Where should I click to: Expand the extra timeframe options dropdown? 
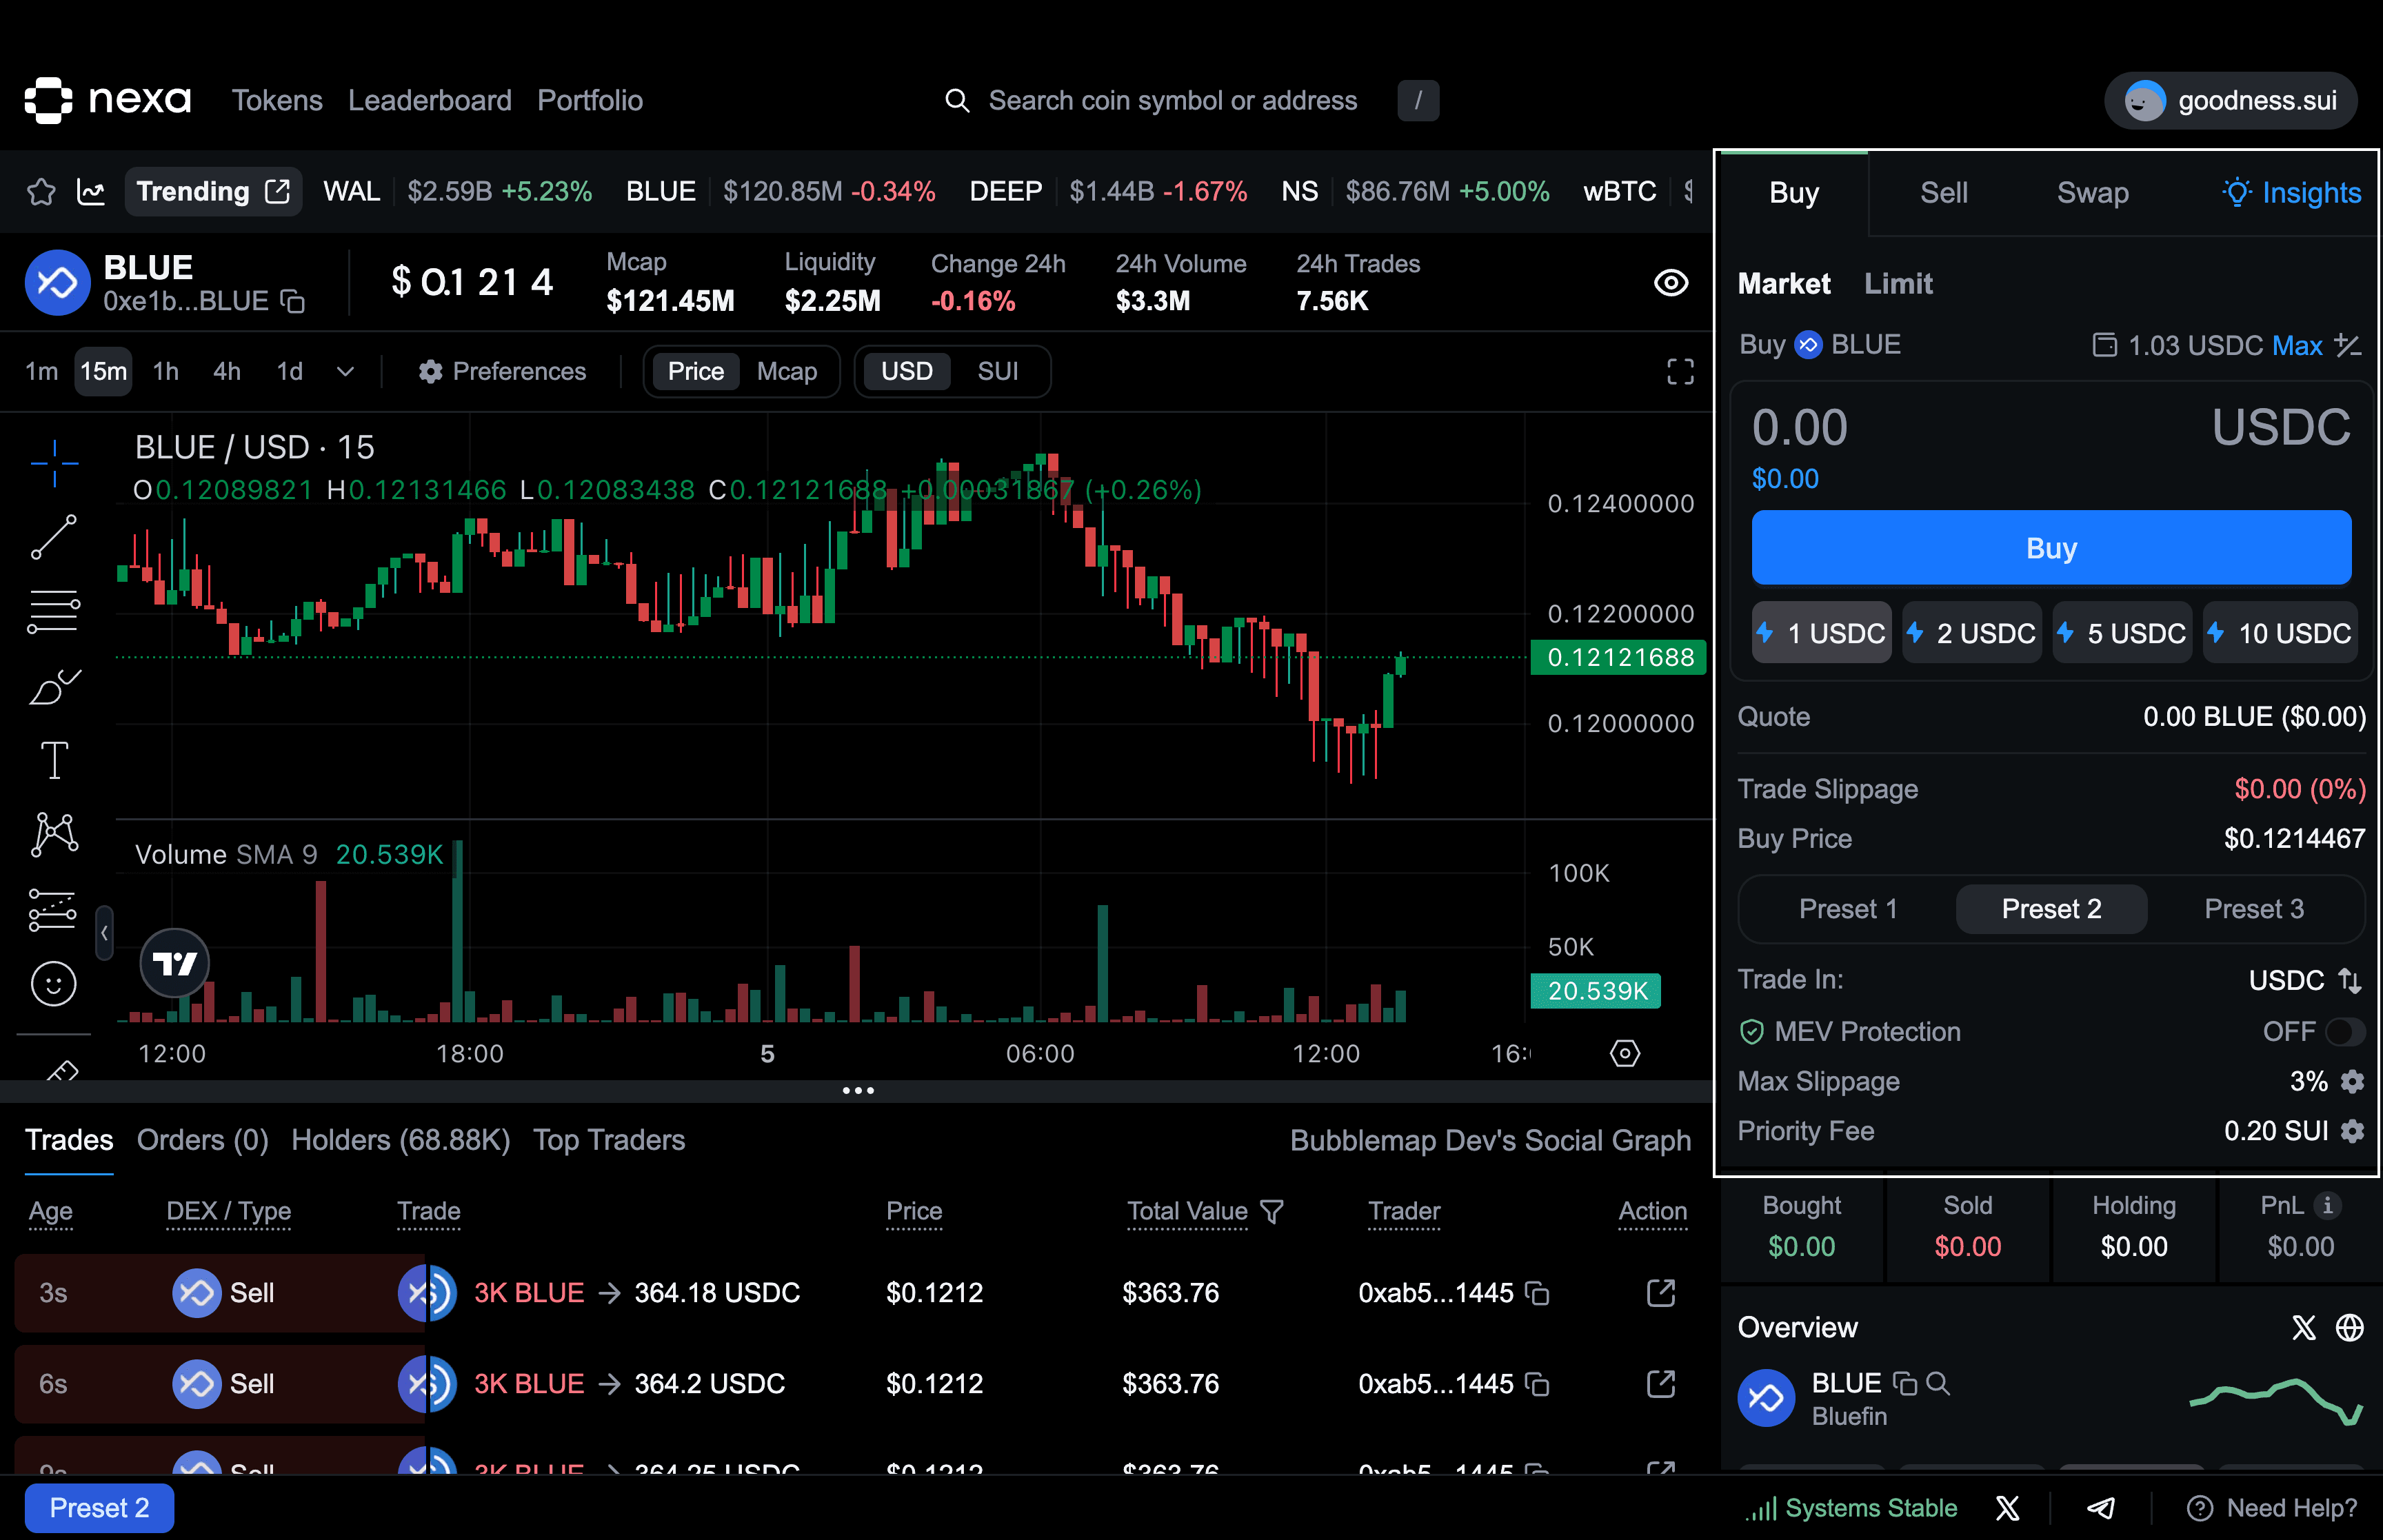pos(344,371)
